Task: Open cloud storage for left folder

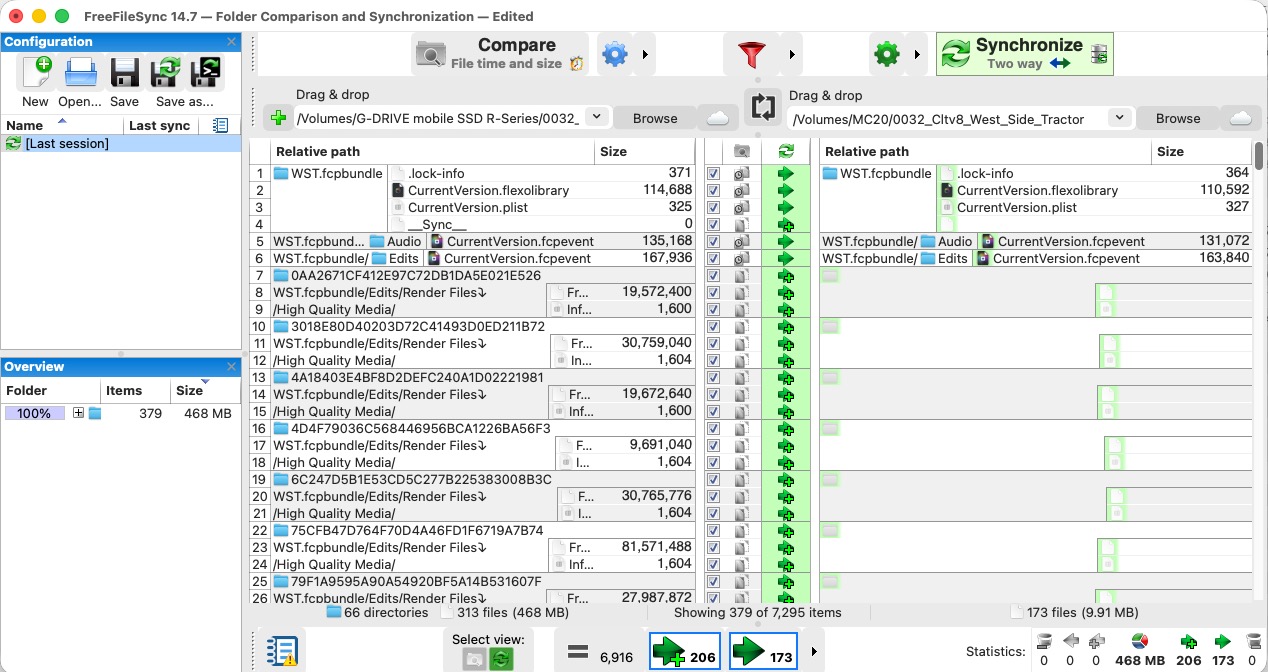Action: coord(718,118)
